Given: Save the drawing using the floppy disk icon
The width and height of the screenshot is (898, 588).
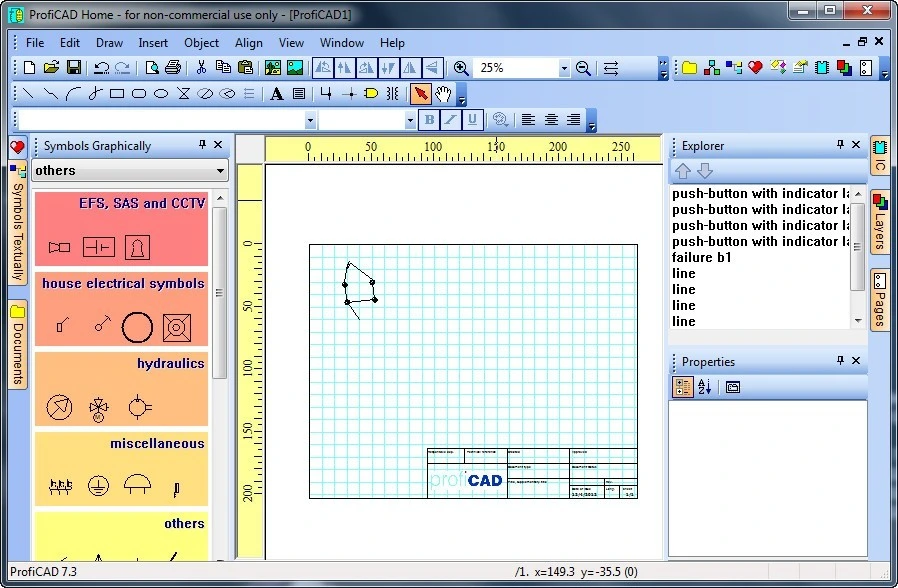Looking at the screenshot, I should (x=73, y=68).
